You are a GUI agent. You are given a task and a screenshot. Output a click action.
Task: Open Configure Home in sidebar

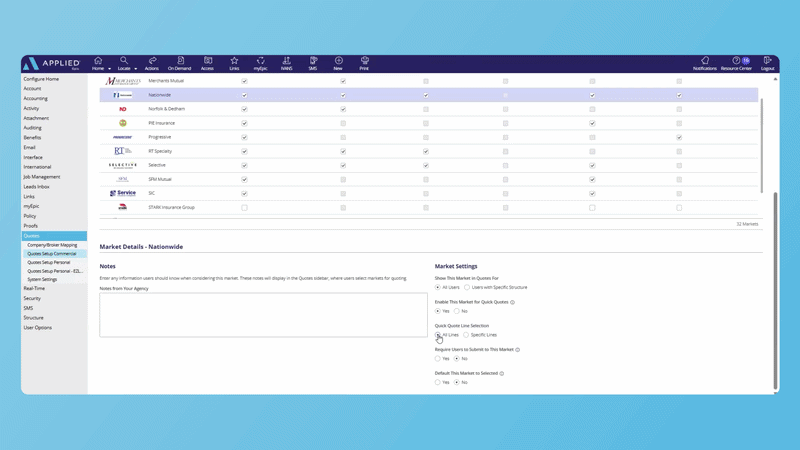41,79
